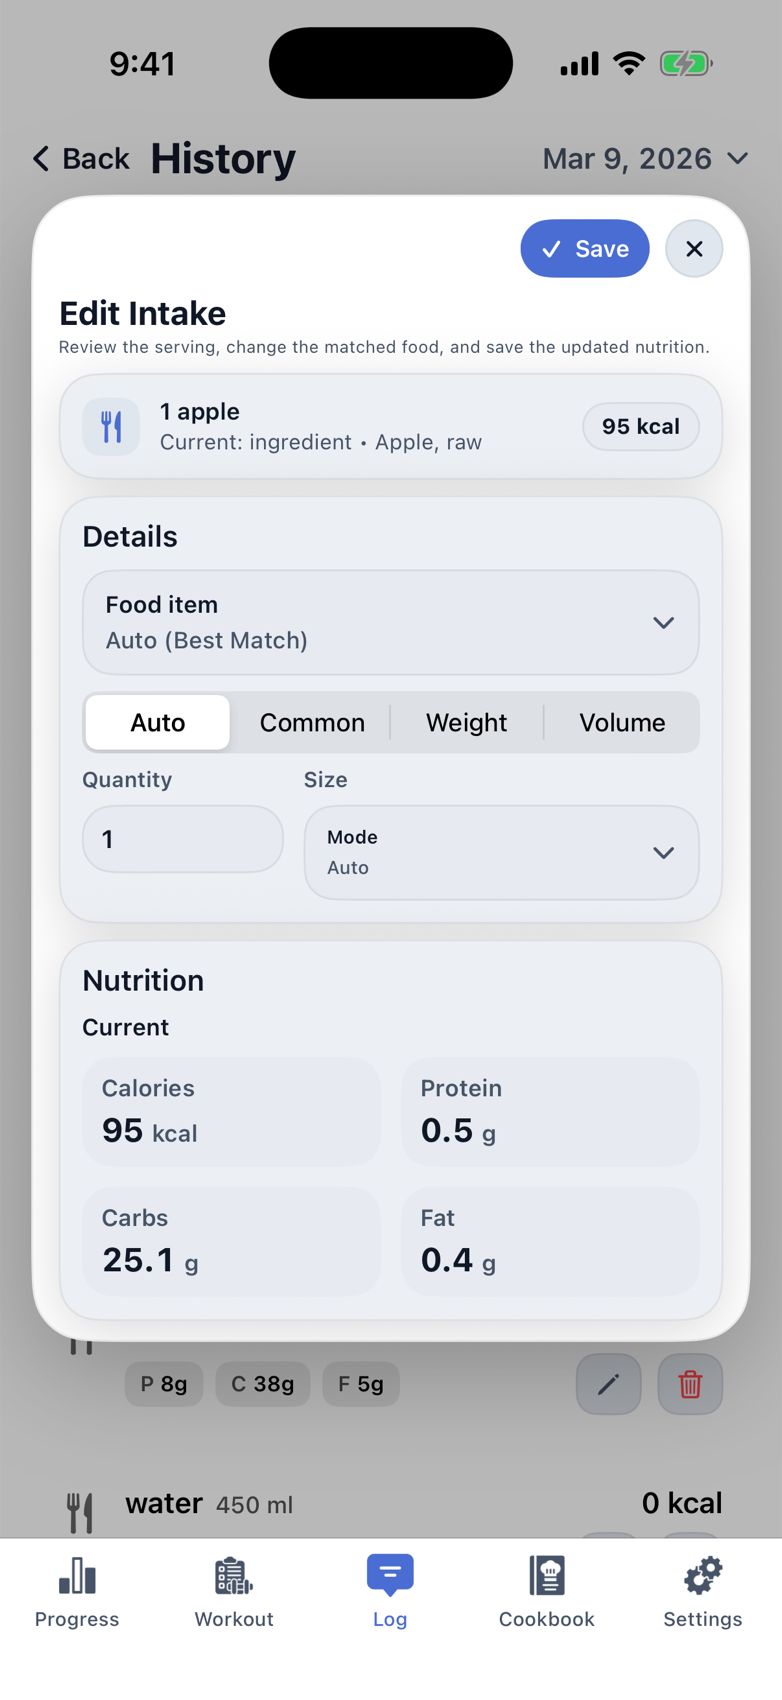Viewport: 782px width, 1700px height.
Task: Focus the Quantity input field
Action: tap(183, 839)
